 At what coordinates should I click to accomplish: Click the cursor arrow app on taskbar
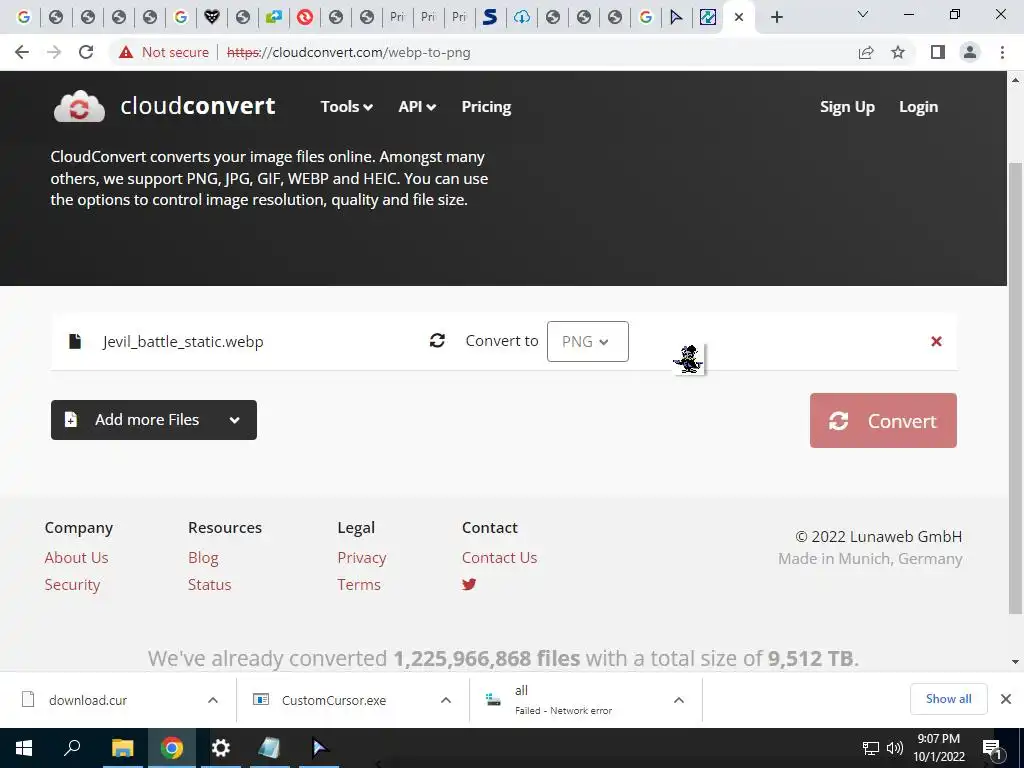pyautogui.click(x=319, y=748)
